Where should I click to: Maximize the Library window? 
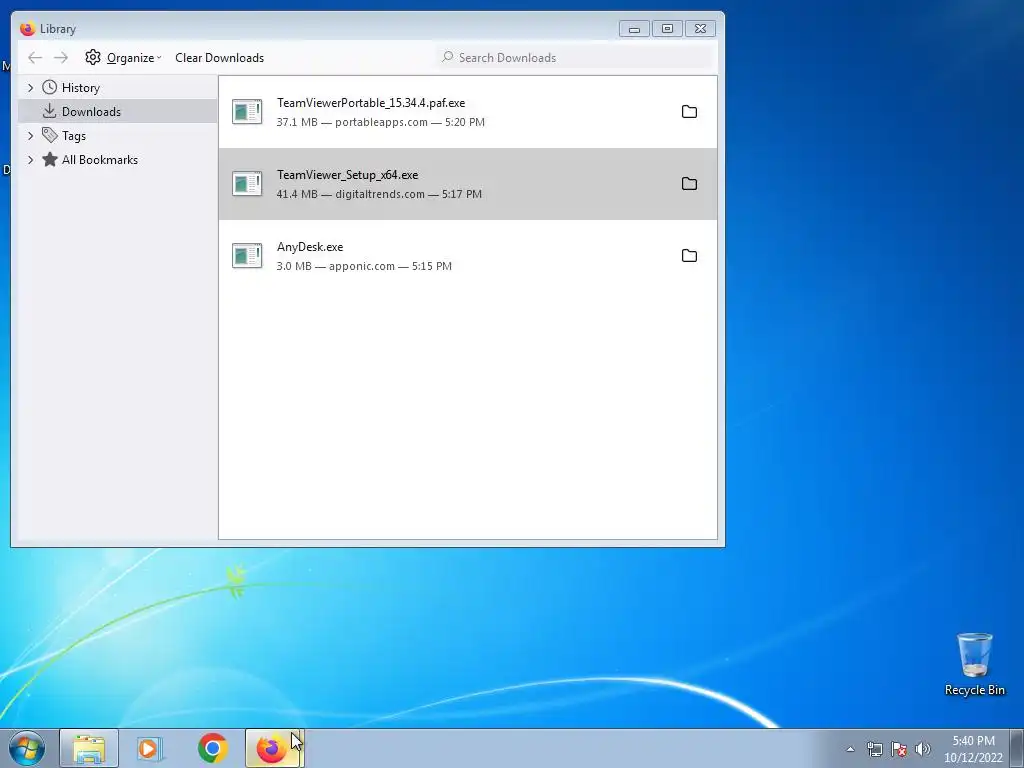tap(667, 29)
